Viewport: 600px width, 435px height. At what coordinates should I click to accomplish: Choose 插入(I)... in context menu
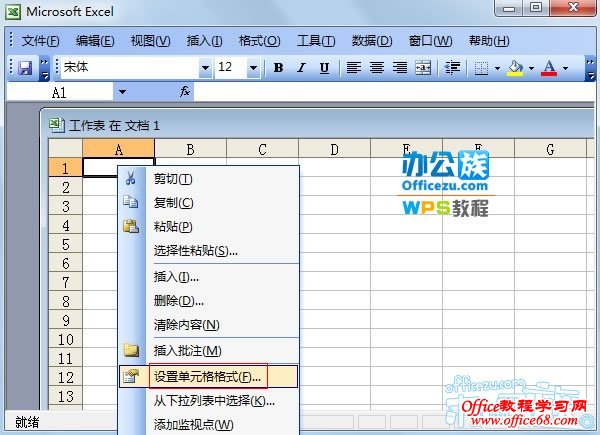209,277
